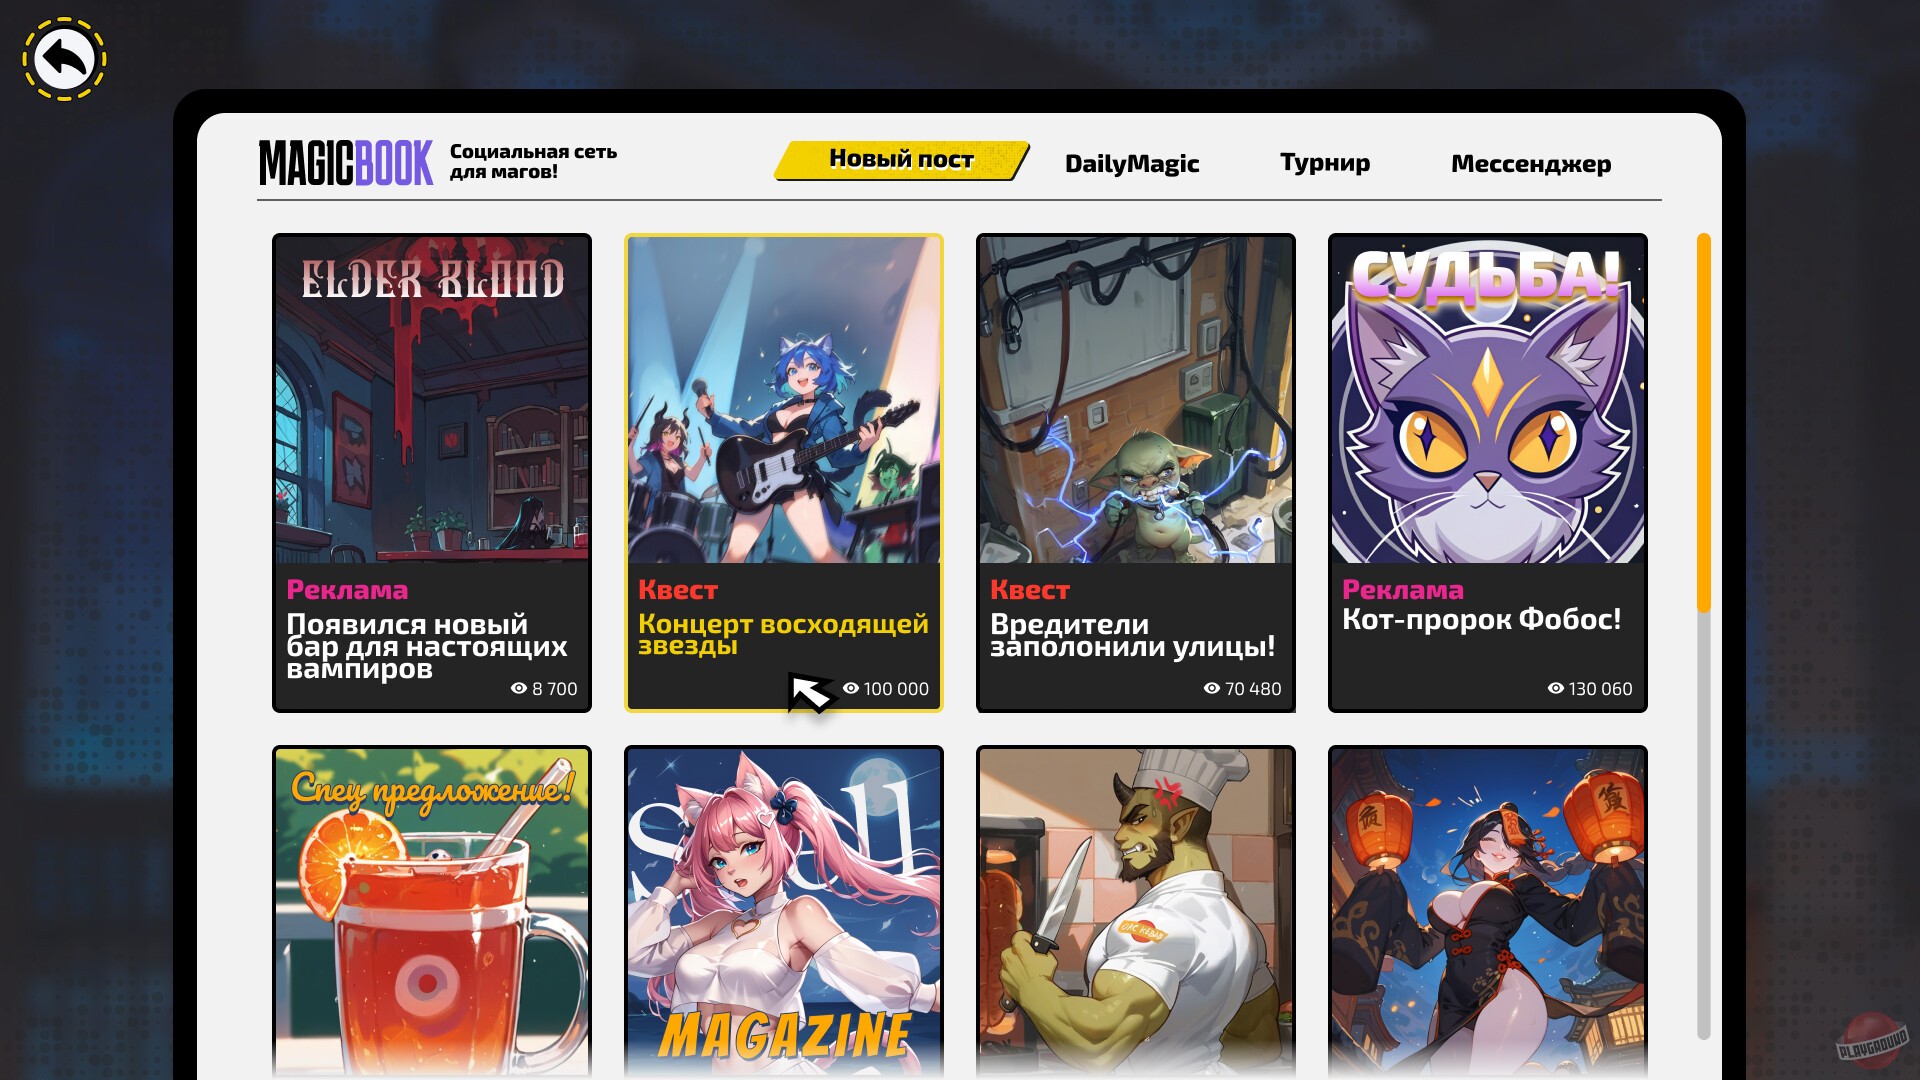Open the red lantern girl post
Viewport: 1920px width, 1080px height.
tap(1488, 912)
